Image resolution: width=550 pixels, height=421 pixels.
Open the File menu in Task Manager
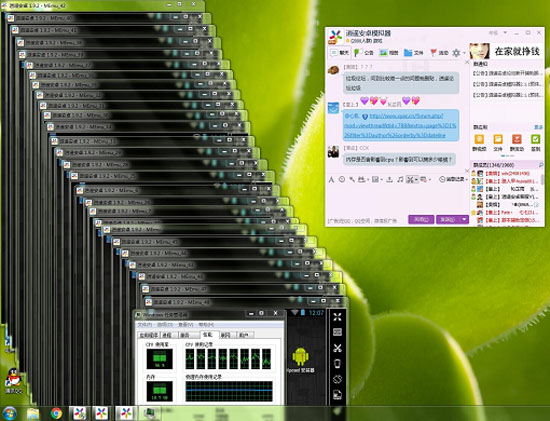tap(145, 325)
